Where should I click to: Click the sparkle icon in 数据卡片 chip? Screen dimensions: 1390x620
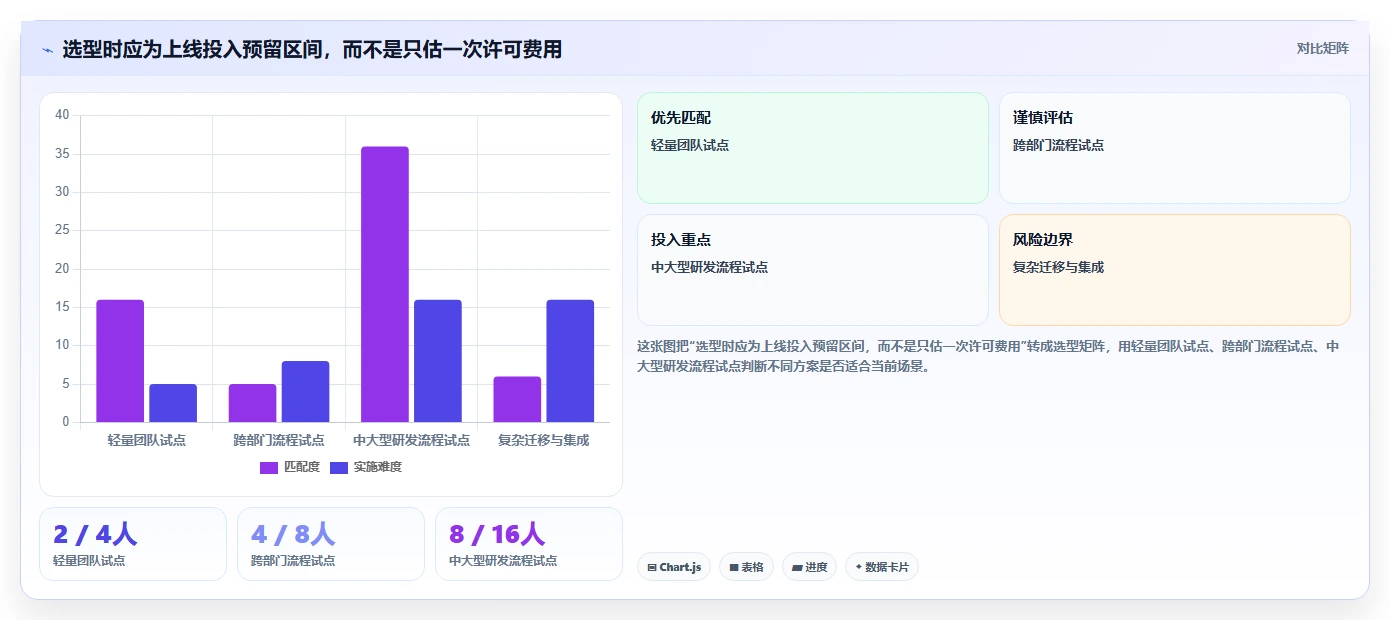click(x=858, y=567)
